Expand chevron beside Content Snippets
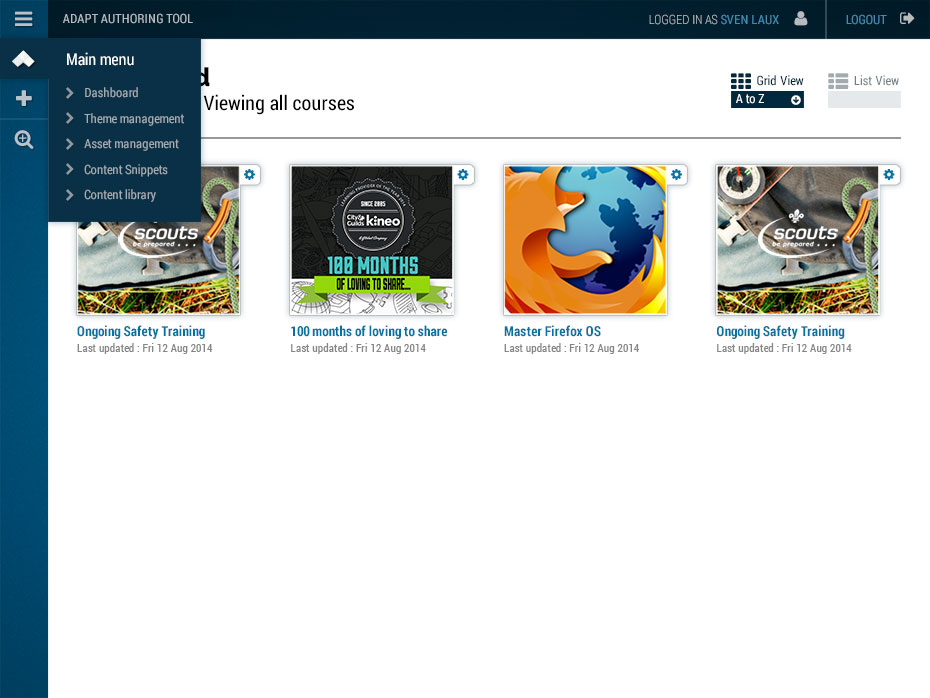Image resolution: width=930 pixels, height=698 pixels. tap(70, 169)
